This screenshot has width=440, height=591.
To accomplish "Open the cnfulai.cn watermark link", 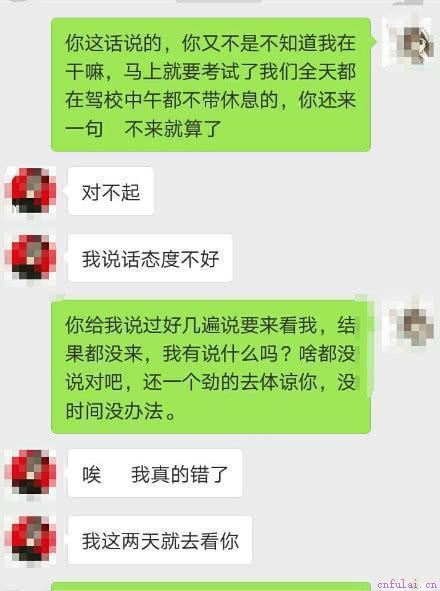I will (406, 584).
